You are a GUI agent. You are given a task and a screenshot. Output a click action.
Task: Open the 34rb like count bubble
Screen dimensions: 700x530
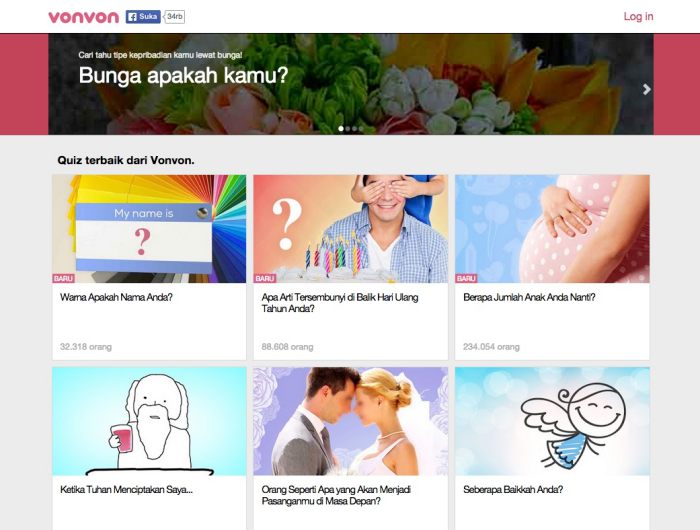175,17
